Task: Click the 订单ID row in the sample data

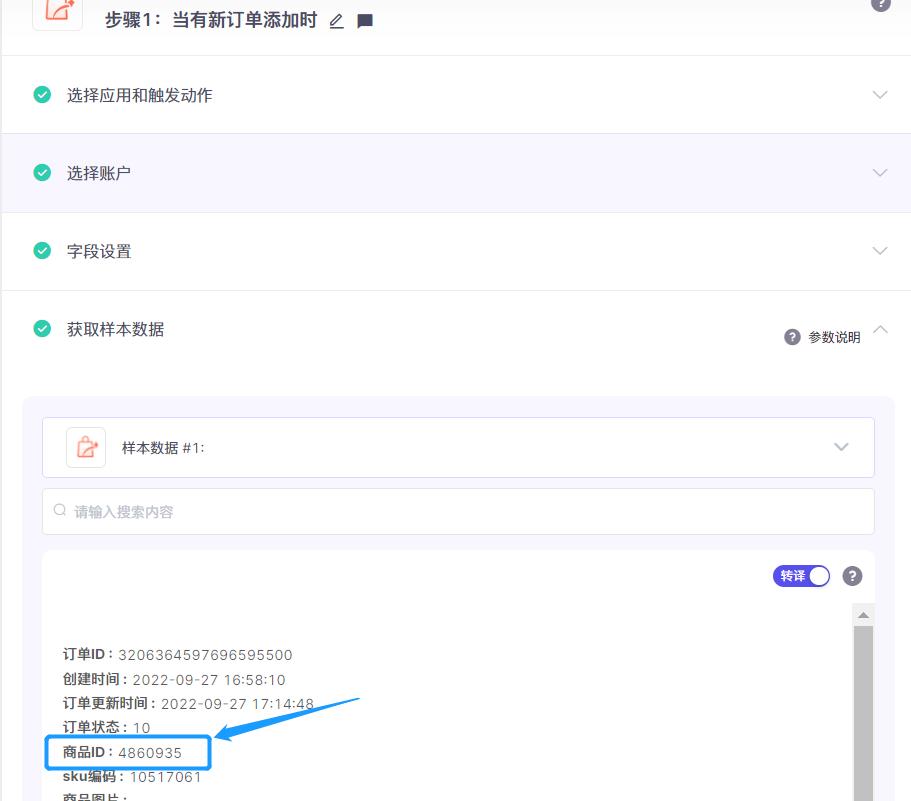Action: pos(177,655)
